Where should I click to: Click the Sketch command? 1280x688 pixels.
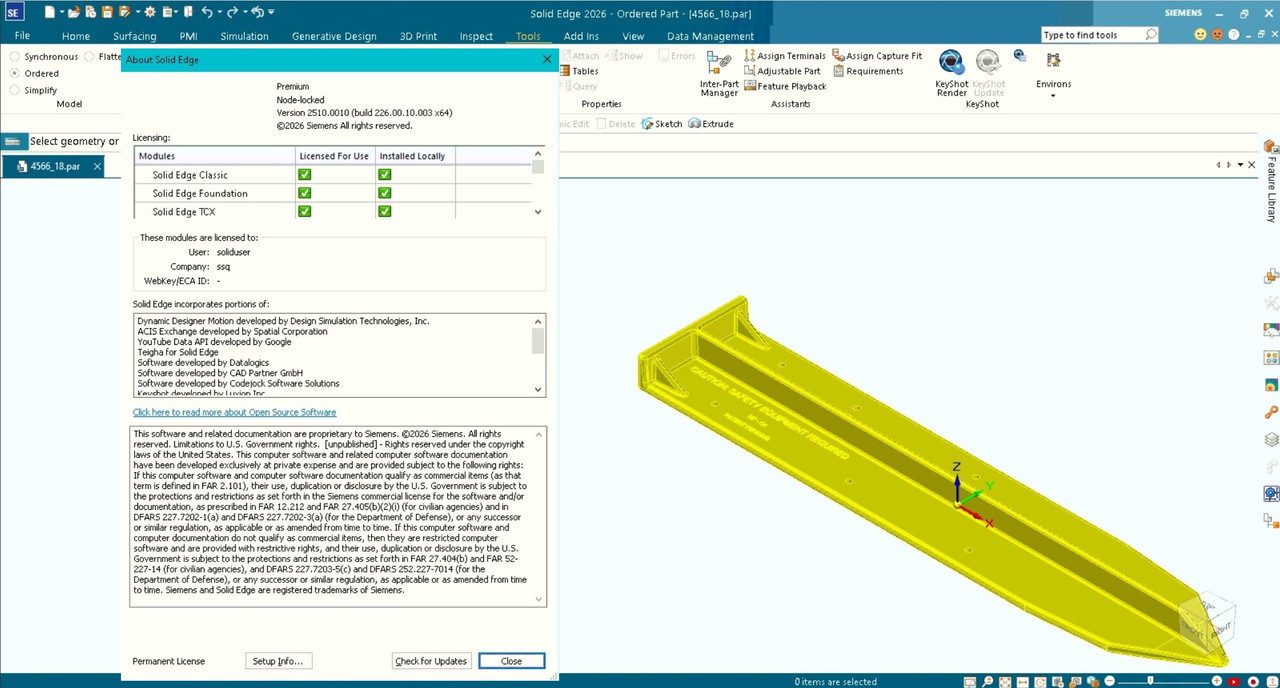click(662, 124)
